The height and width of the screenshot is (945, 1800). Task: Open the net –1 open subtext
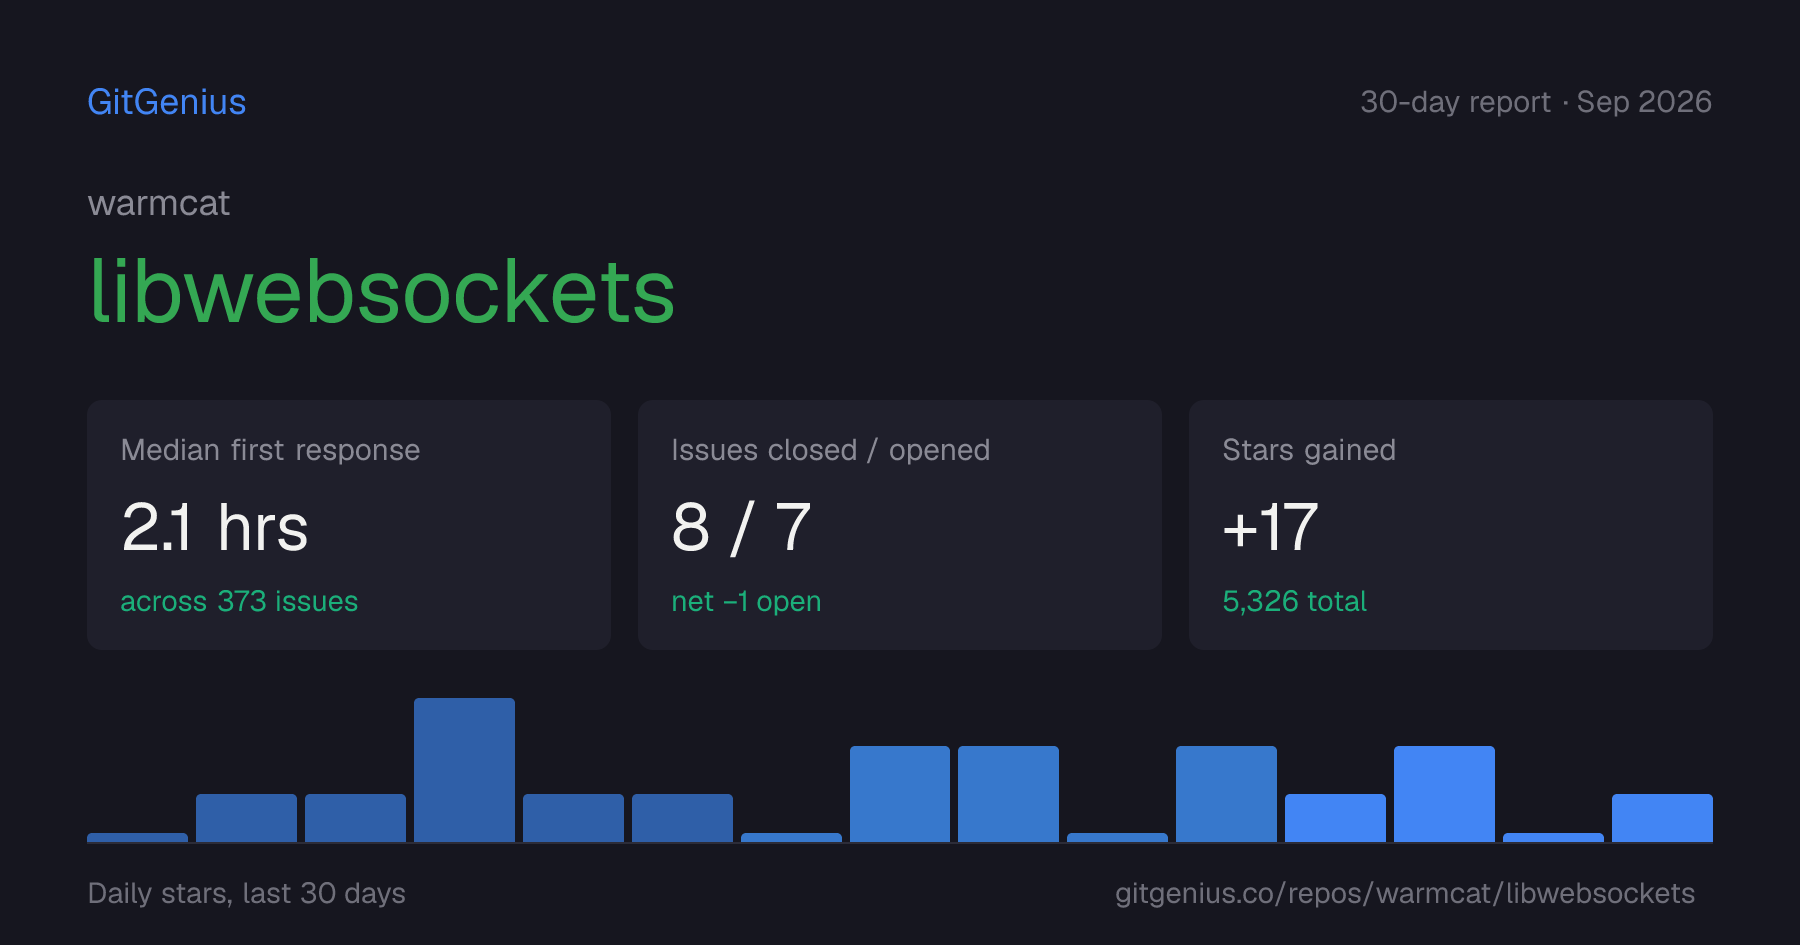(x=746, y=601)
